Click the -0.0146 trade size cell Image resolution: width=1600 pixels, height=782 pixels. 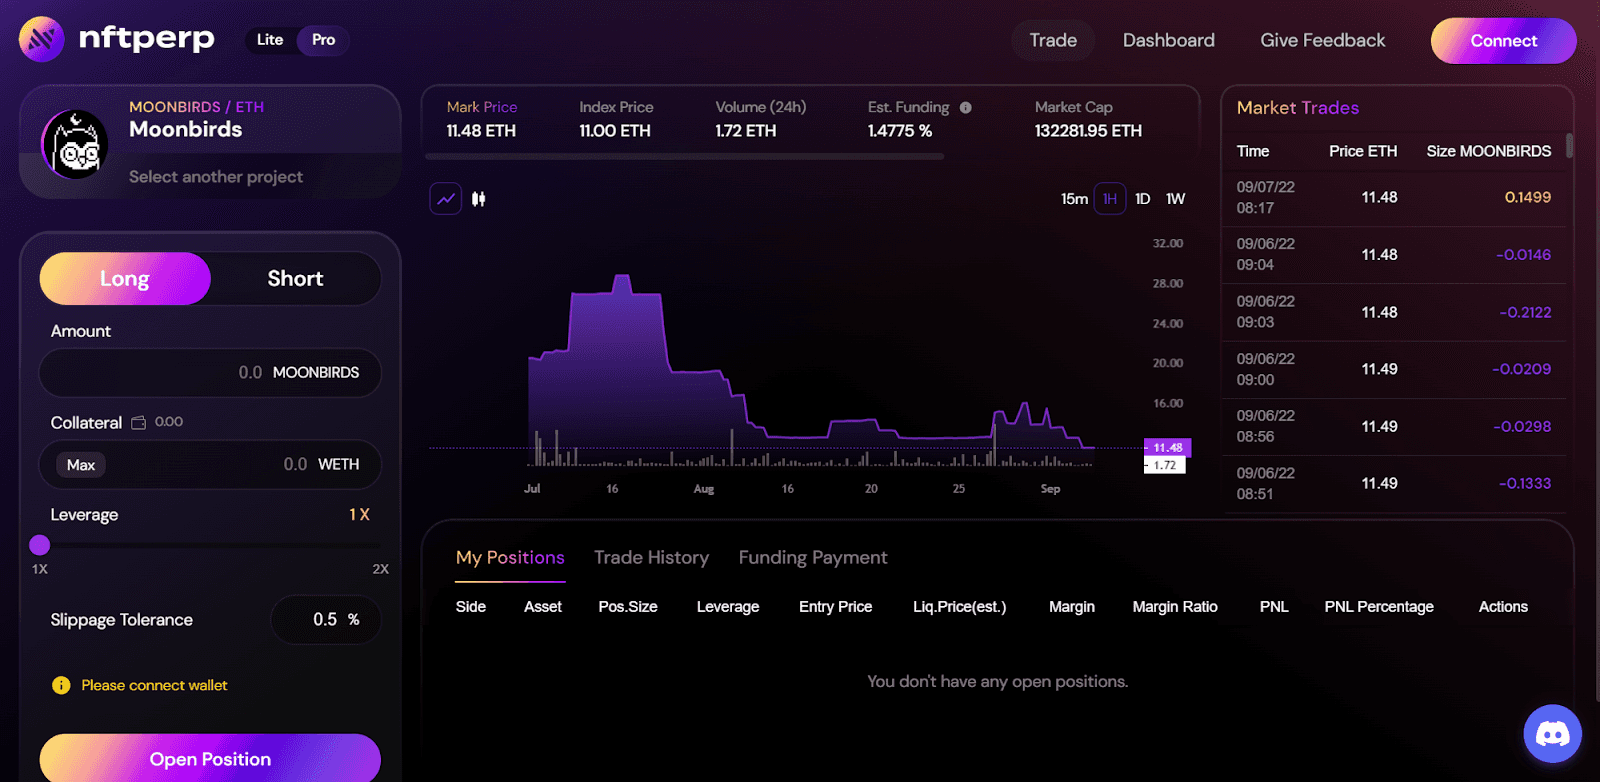click(x=1523, y=255)
